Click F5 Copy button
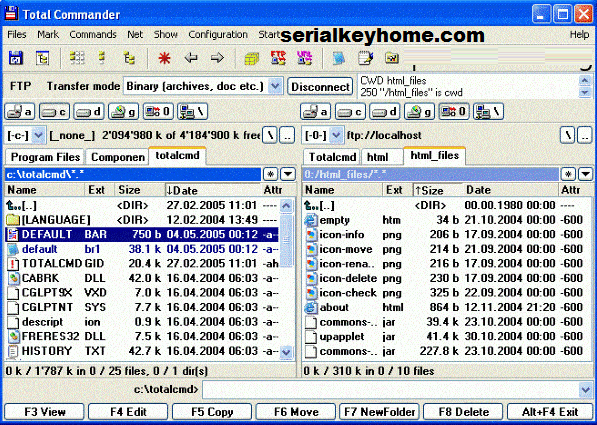The image size is (597, 425). pyautogui.click(x=212, y=412)
